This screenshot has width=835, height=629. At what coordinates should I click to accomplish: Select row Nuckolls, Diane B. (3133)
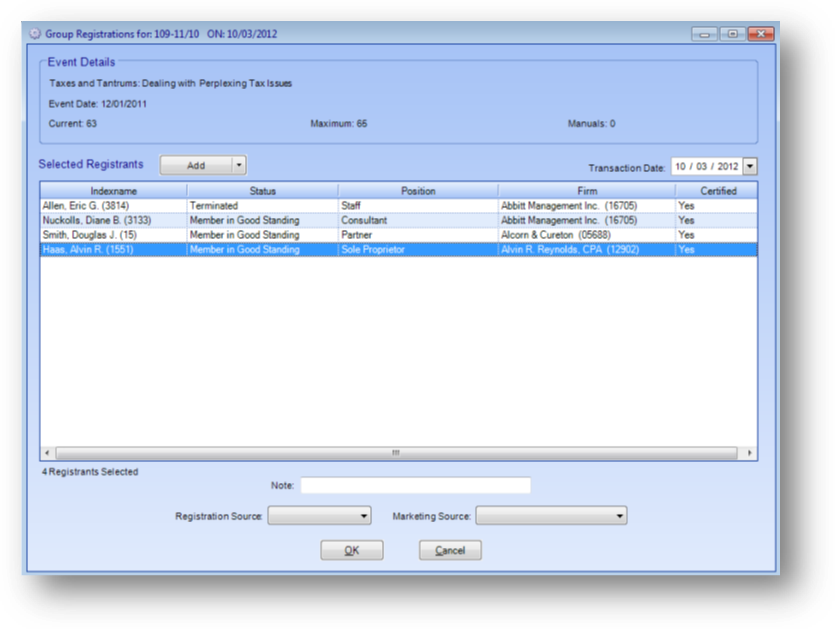[398, 220]
